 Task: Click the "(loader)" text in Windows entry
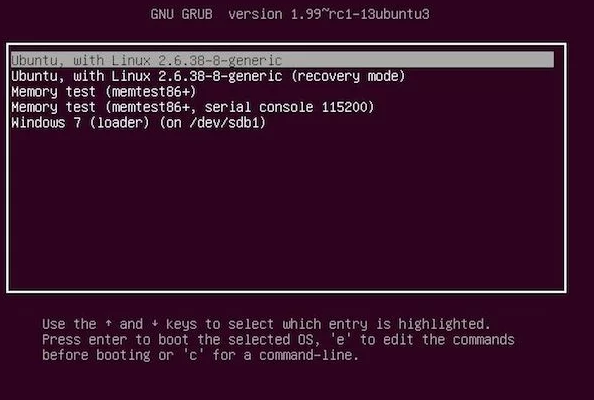pos(119,123)
